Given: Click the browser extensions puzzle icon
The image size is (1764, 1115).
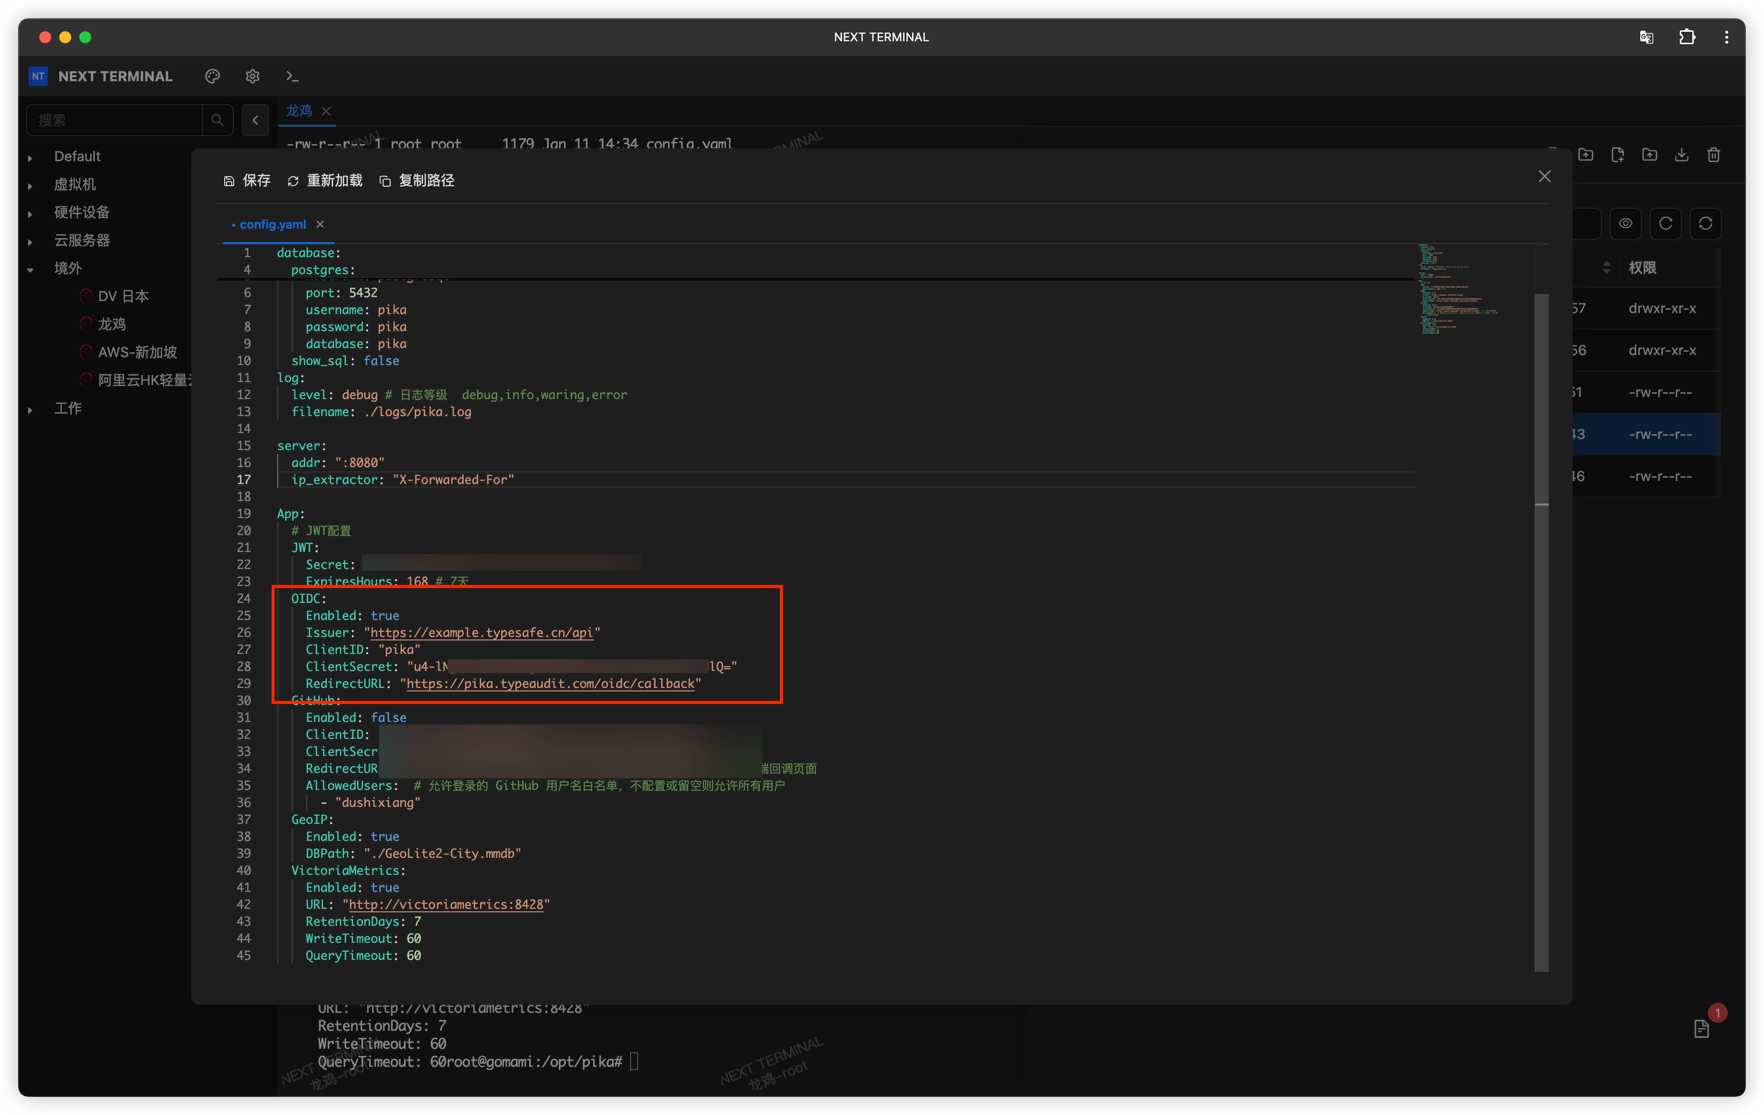Looking at the screenshot, I should click(x=1687, y=36).
